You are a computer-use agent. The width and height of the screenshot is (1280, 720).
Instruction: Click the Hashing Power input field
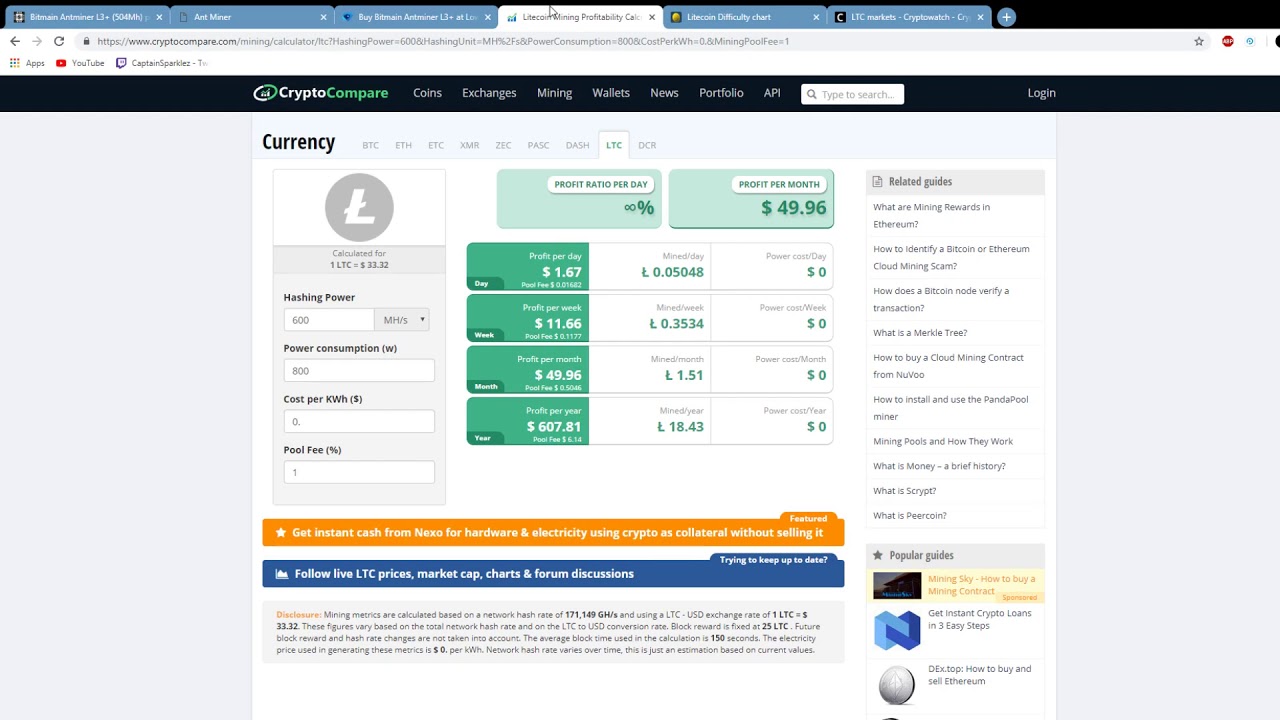[329, 320]
